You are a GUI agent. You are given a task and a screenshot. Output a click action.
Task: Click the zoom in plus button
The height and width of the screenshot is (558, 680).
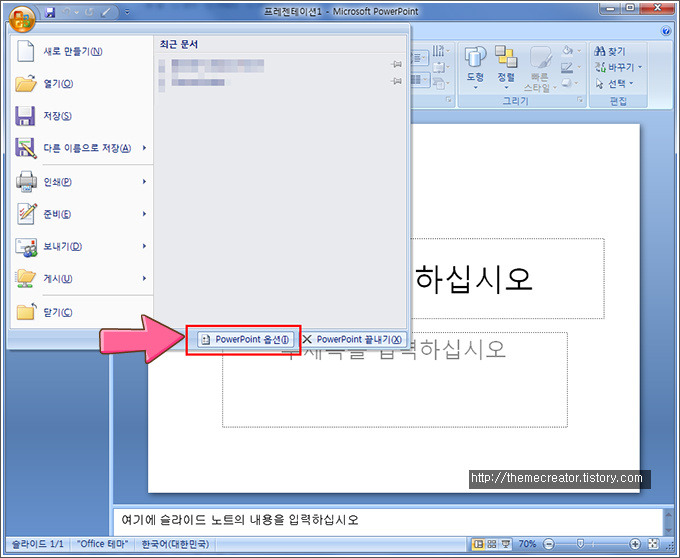tap(635, 544)
